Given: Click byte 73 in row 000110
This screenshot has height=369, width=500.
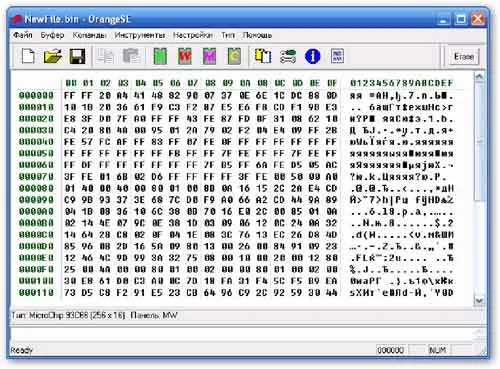Looking at the screenshot, I should [x=70, y=293].
